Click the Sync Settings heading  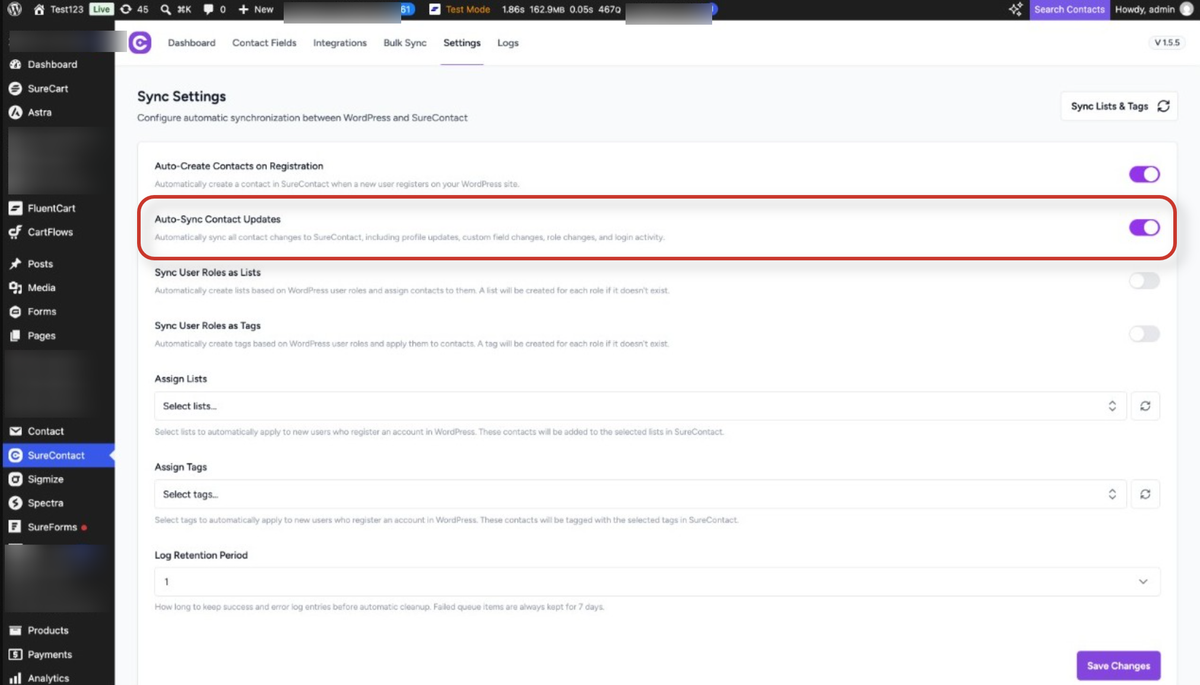point(181,96)
